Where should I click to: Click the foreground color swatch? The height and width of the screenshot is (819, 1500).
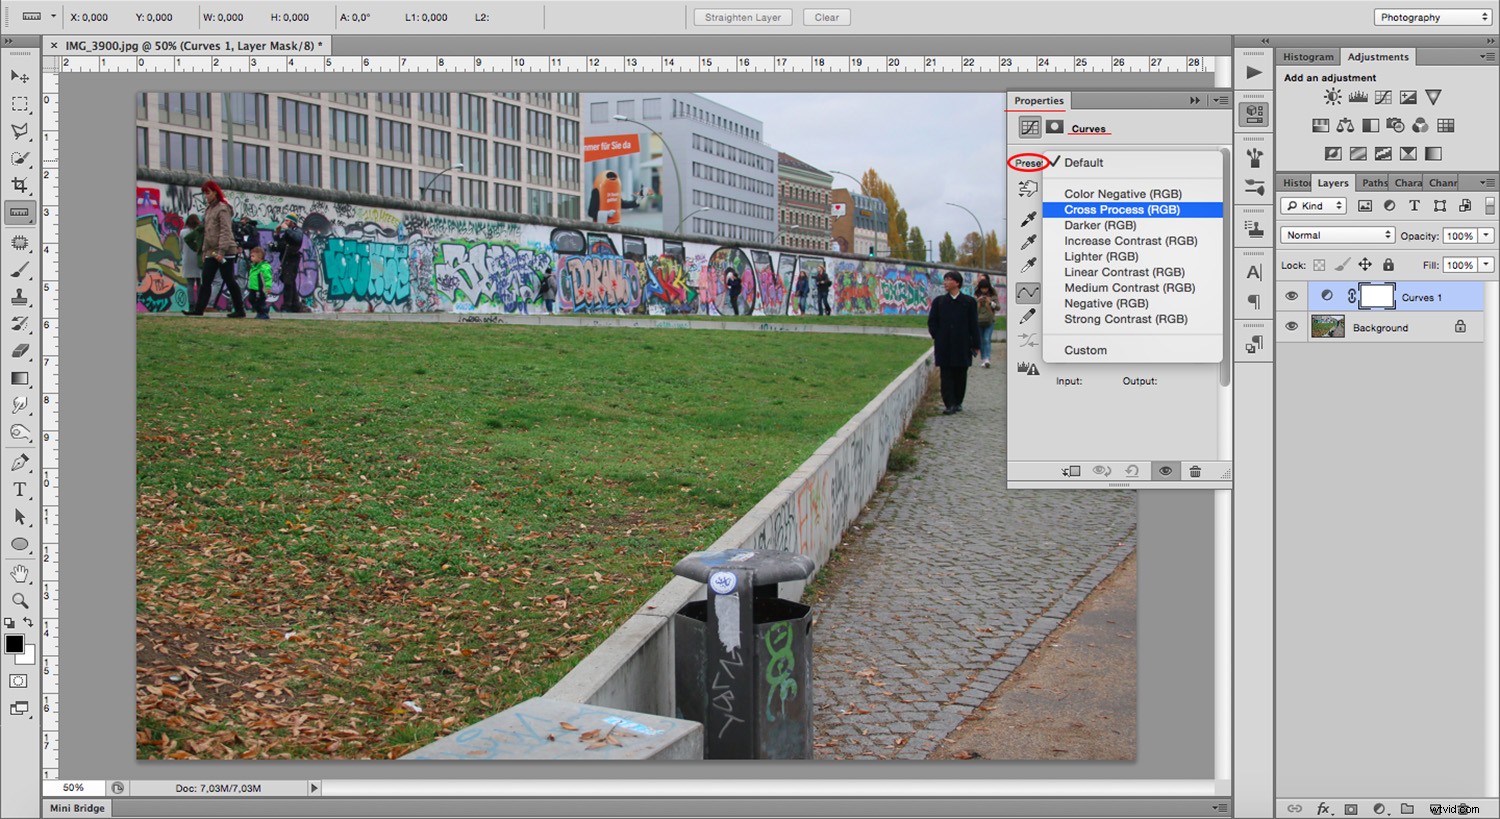pos(14,645)
